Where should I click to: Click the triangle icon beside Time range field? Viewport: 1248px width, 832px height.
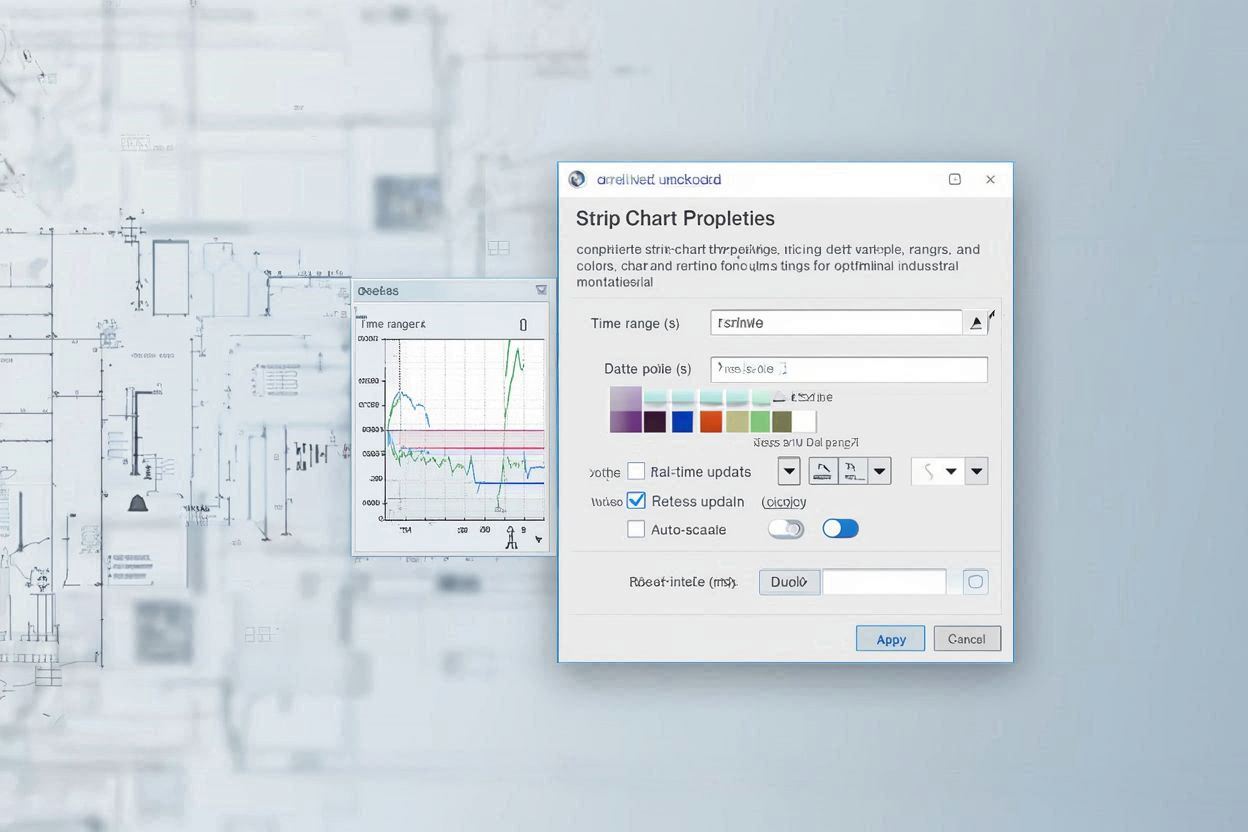tap(976, 323)
